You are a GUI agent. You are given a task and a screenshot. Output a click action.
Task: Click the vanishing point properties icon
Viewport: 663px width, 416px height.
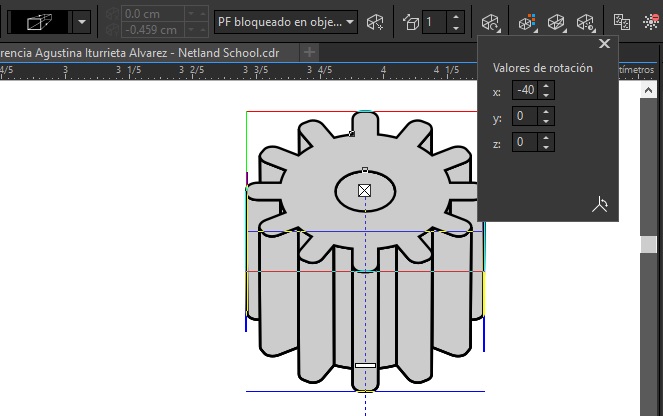pyautogui.click(x=375, y=21)
